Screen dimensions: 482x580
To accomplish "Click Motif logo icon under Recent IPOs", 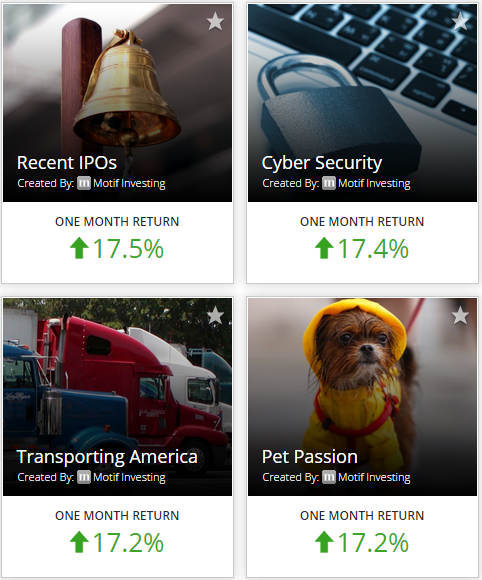I will point(84,183).
